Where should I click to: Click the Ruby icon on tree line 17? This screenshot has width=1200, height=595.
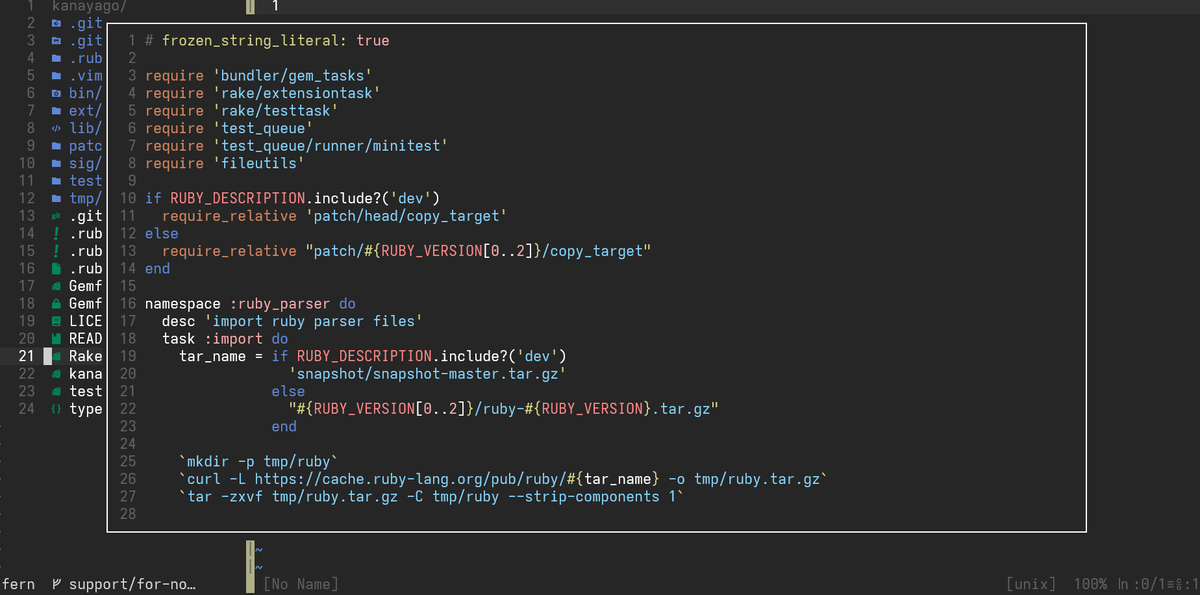pos(57,286)
